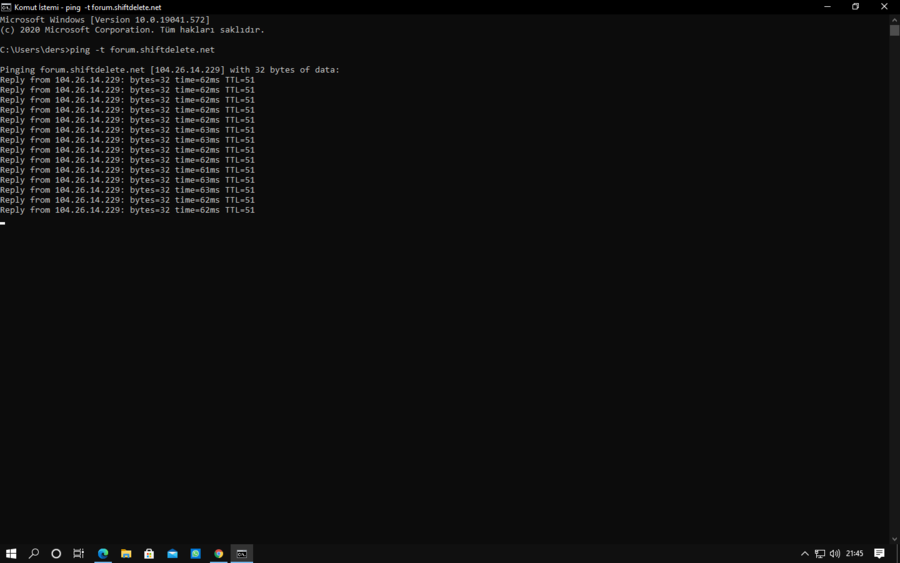
Task: Open File Explorer from the taskbar
Action: point(126,553)
